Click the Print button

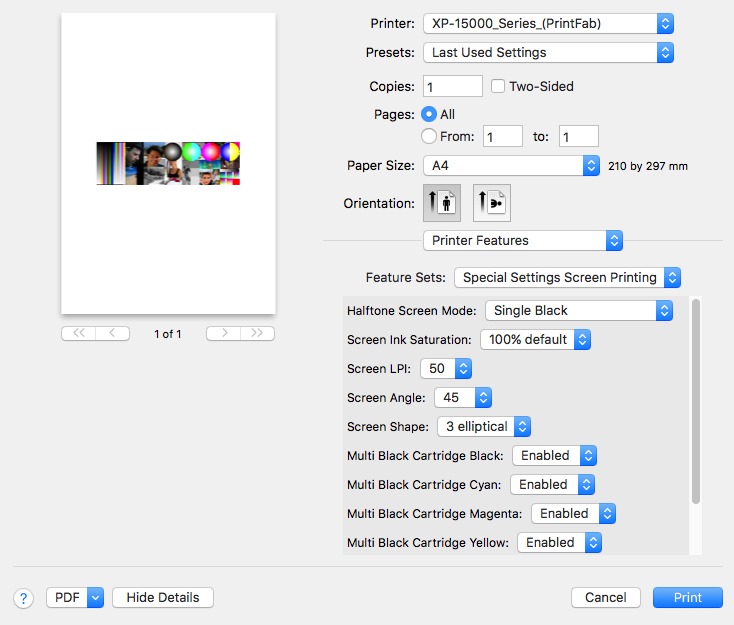(x=687, y=597)
